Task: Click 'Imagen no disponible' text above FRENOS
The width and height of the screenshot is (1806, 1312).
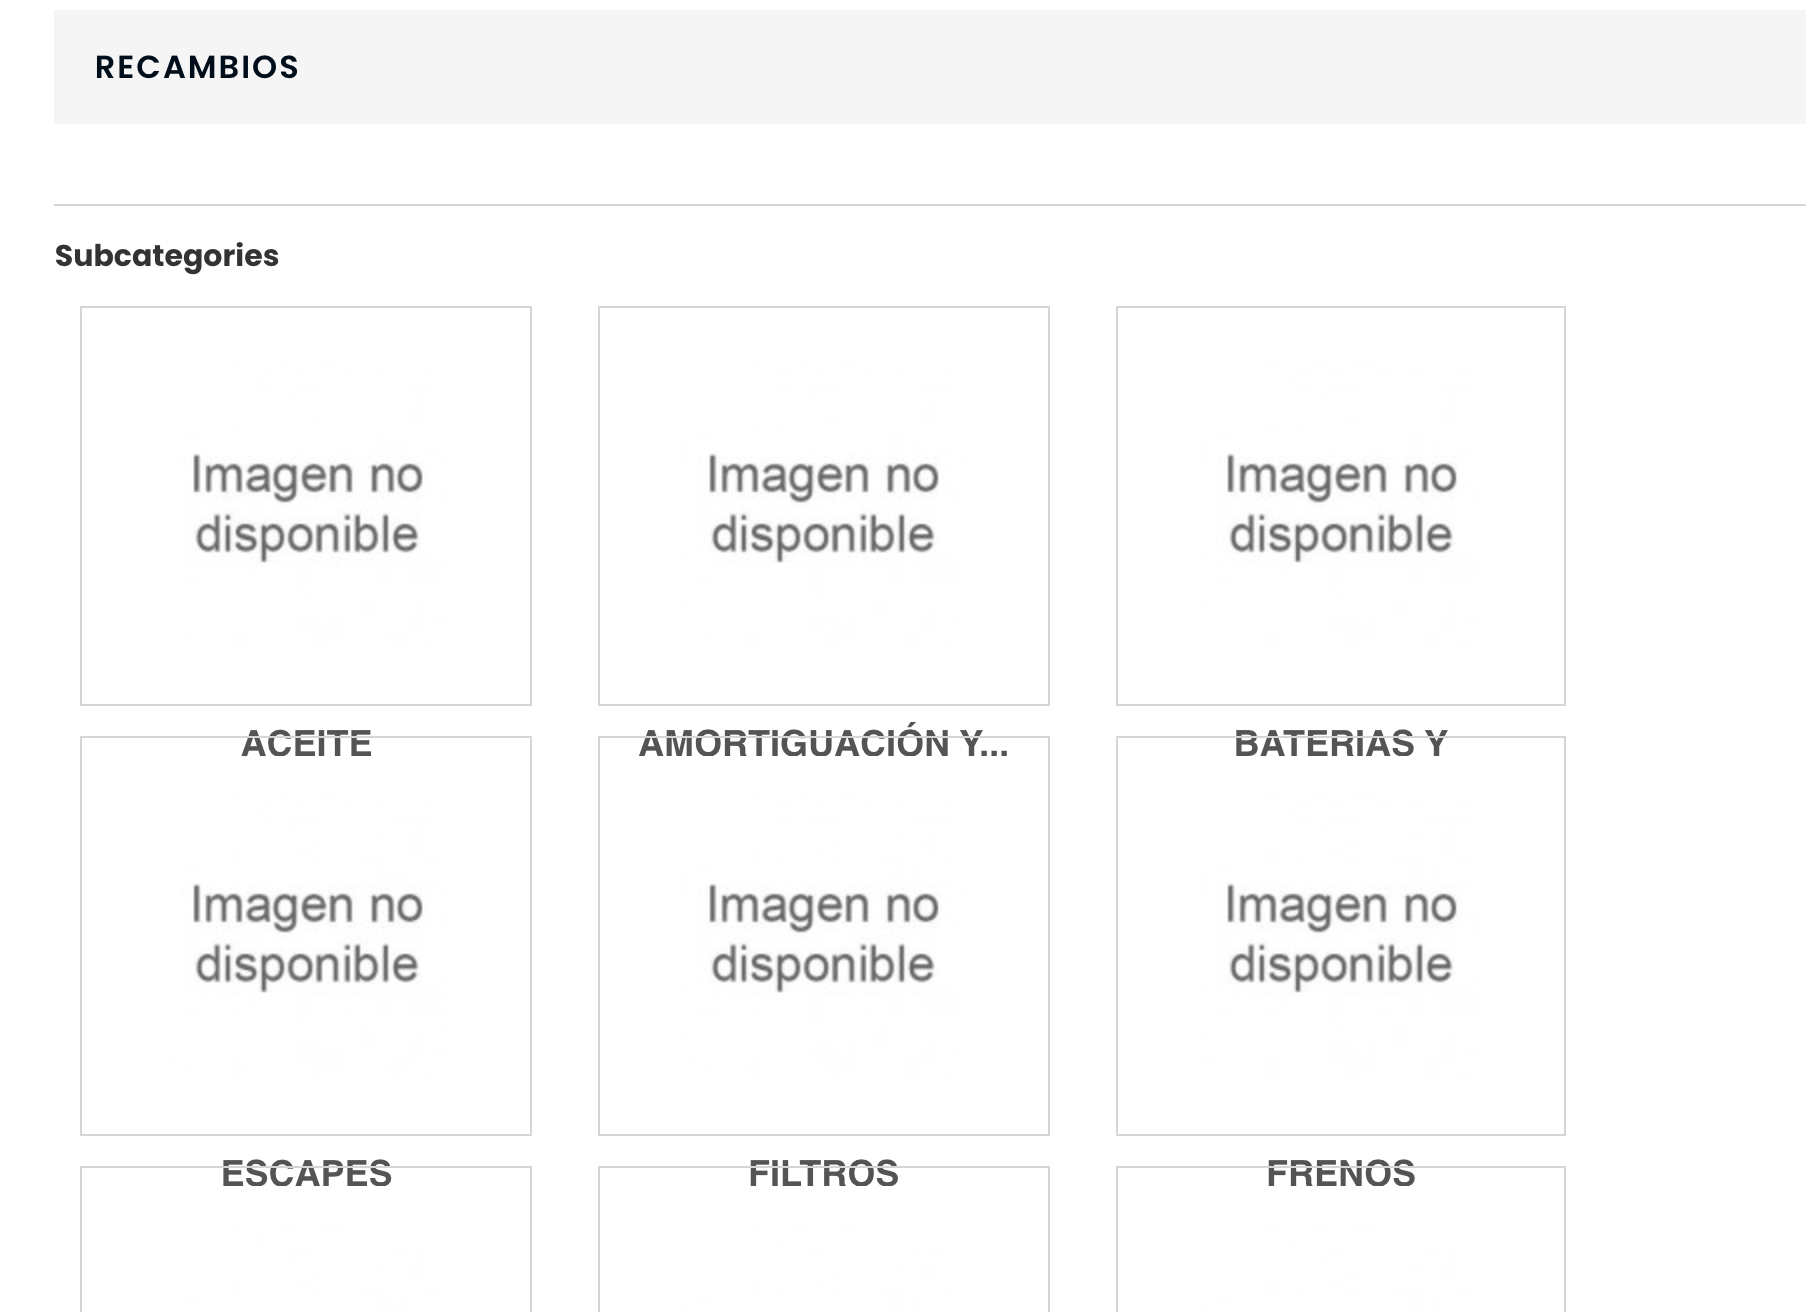Action: (x=1340, y=935)
